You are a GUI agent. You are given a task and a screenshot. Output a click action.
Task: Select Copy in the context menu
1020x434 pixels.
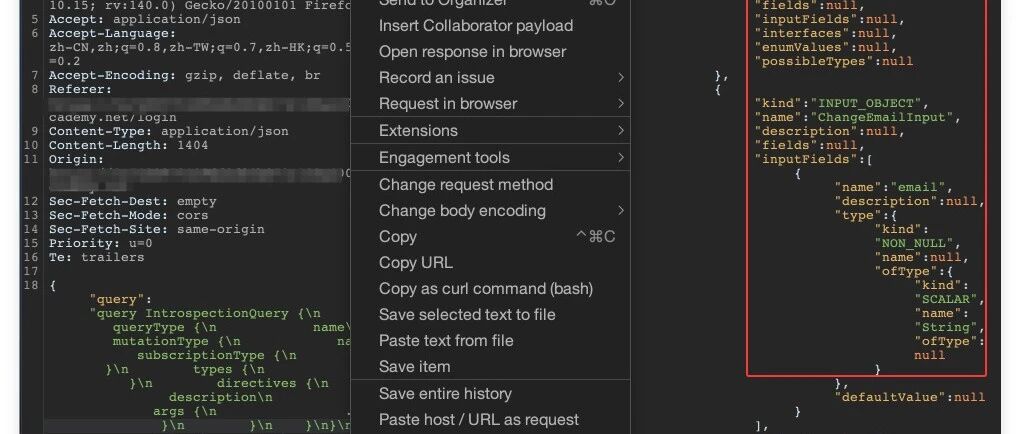click(x=490, y=237)
